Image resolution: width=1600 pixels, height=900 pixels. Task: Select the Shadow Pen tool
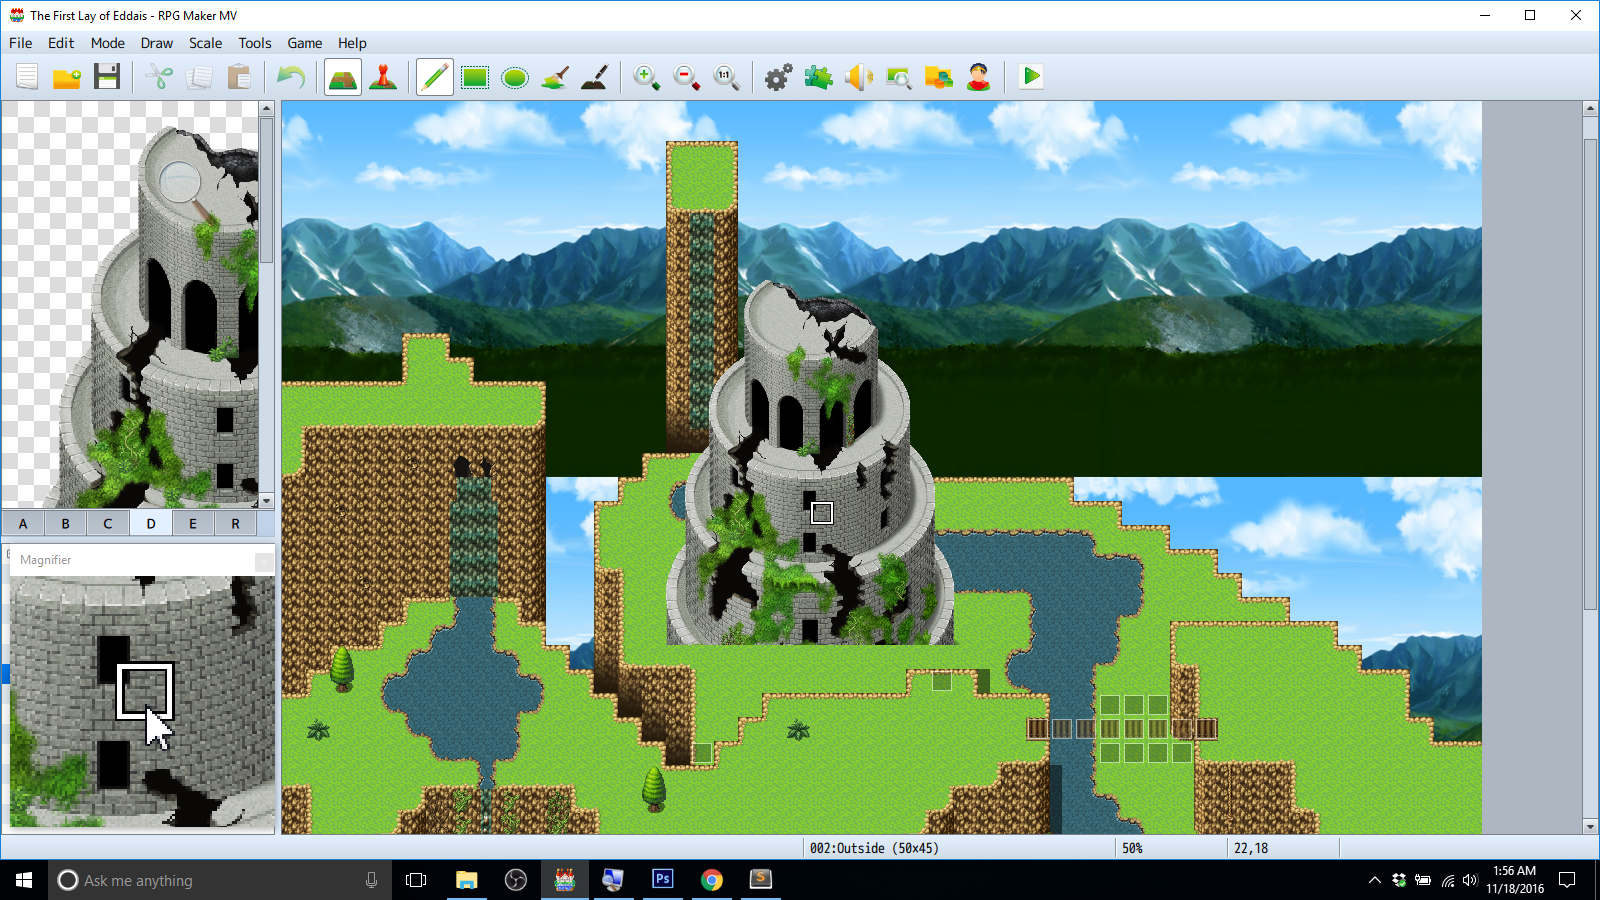[595, 77]
